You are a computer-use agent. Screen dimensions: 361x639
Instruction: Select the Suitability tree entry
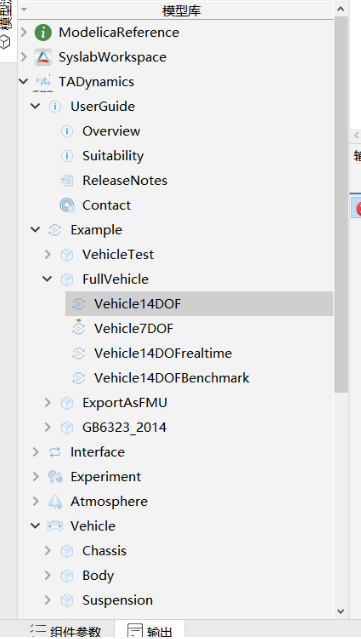(113, 156)
